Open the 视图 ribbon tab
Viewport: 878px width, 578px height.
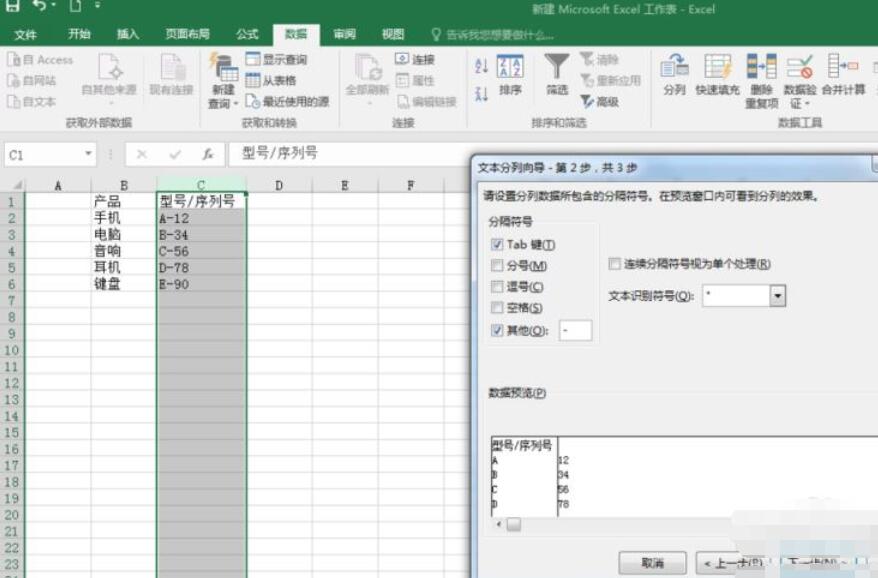[393, 33]
